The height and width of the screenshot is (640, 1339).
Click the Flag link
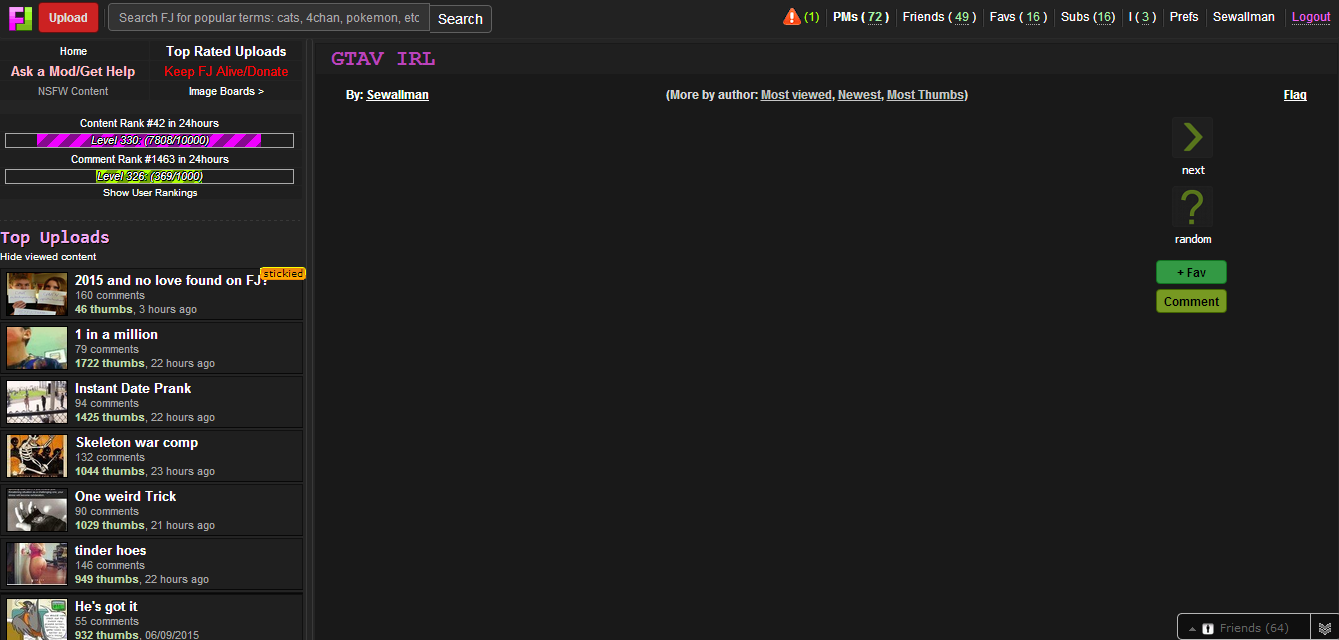(x=1295, y=95)
